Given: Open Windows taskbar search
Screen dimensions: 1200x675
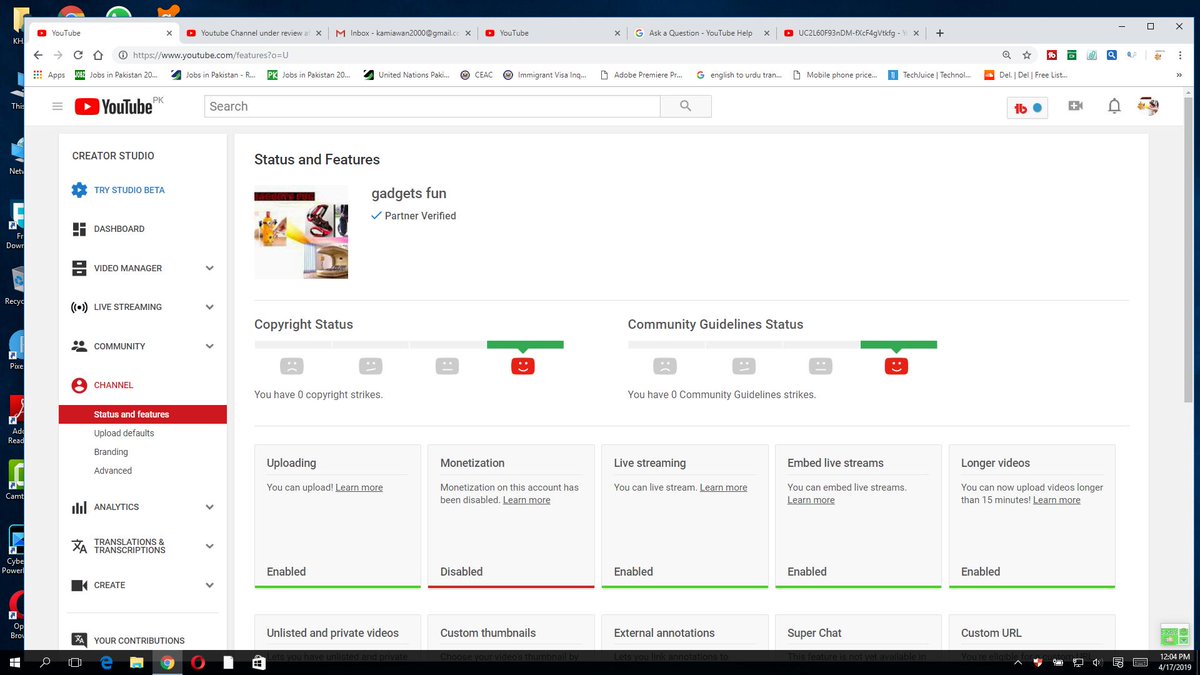Looking at the screenshot, I should [x=45, y=662].
